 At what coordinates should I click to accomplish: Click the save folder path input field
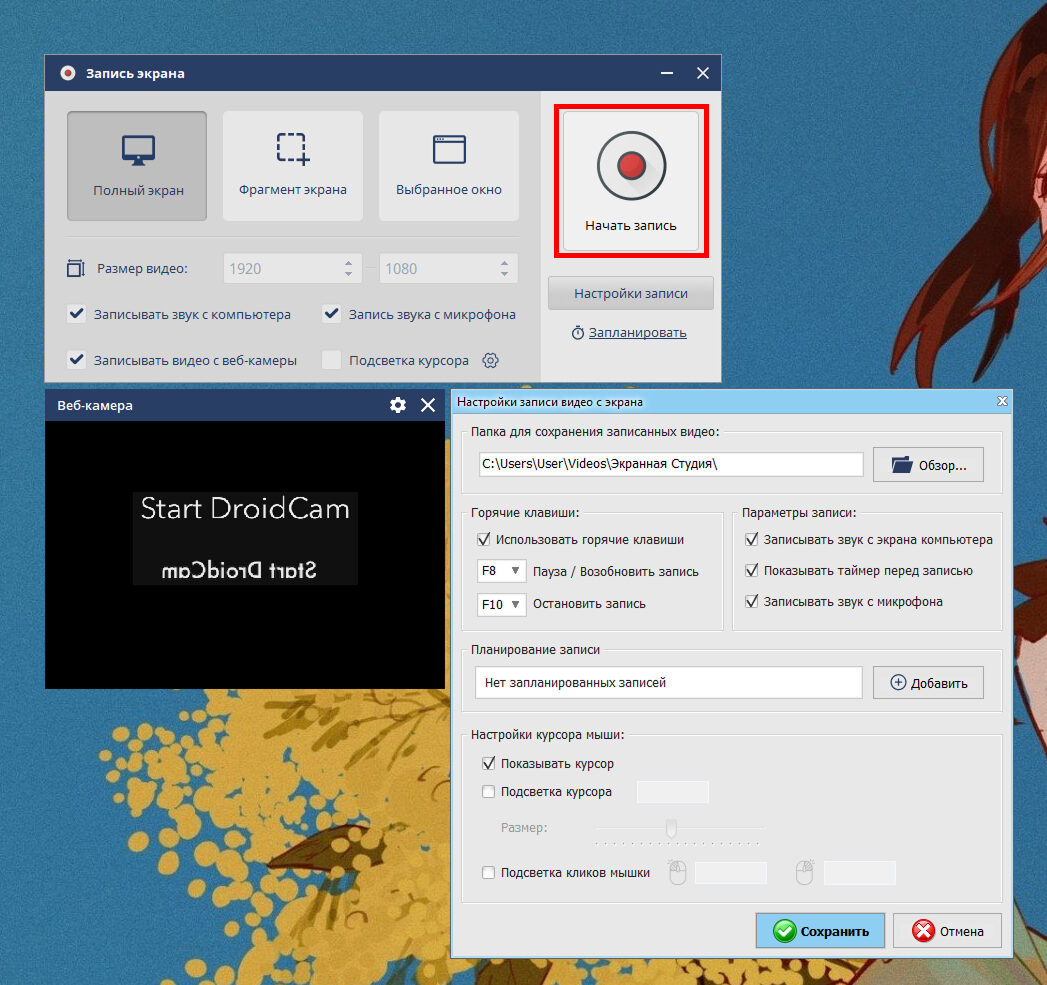tap(670, 464)
